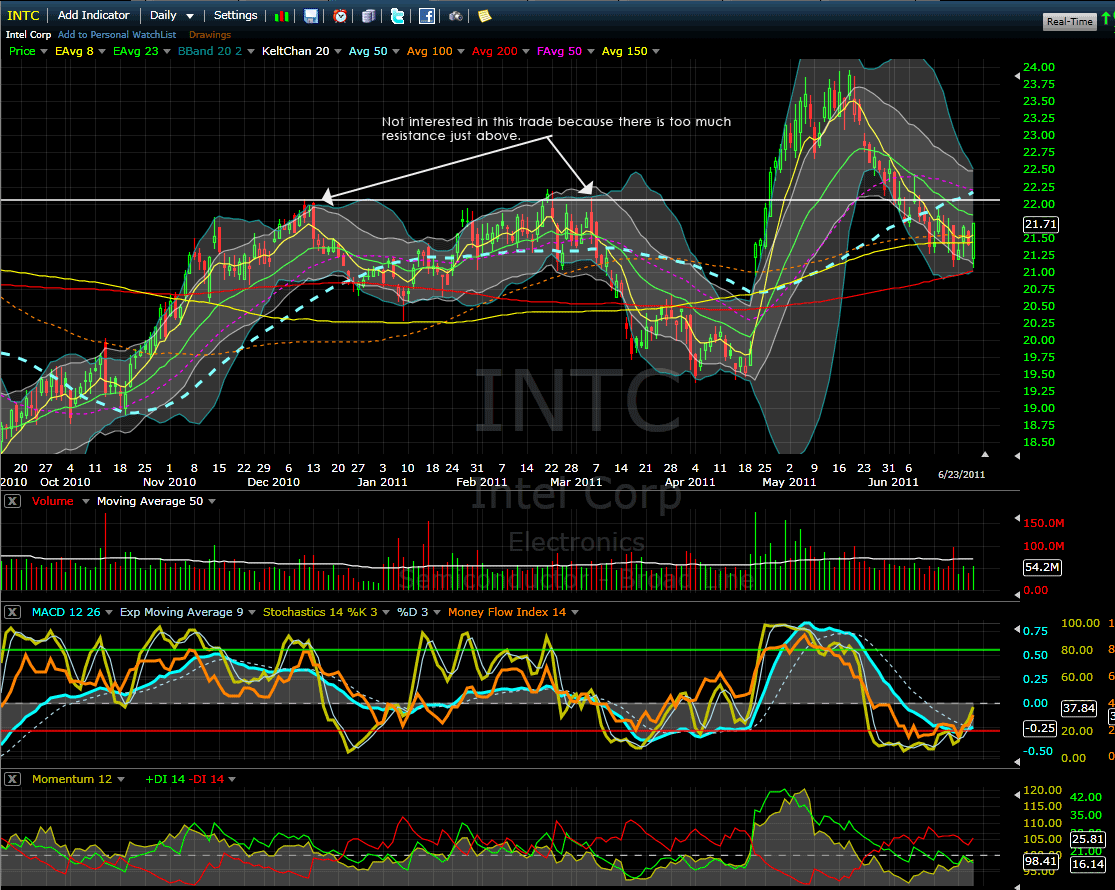Click the database stack icon
Screen dimensions: 1115x890
(368, 16)
